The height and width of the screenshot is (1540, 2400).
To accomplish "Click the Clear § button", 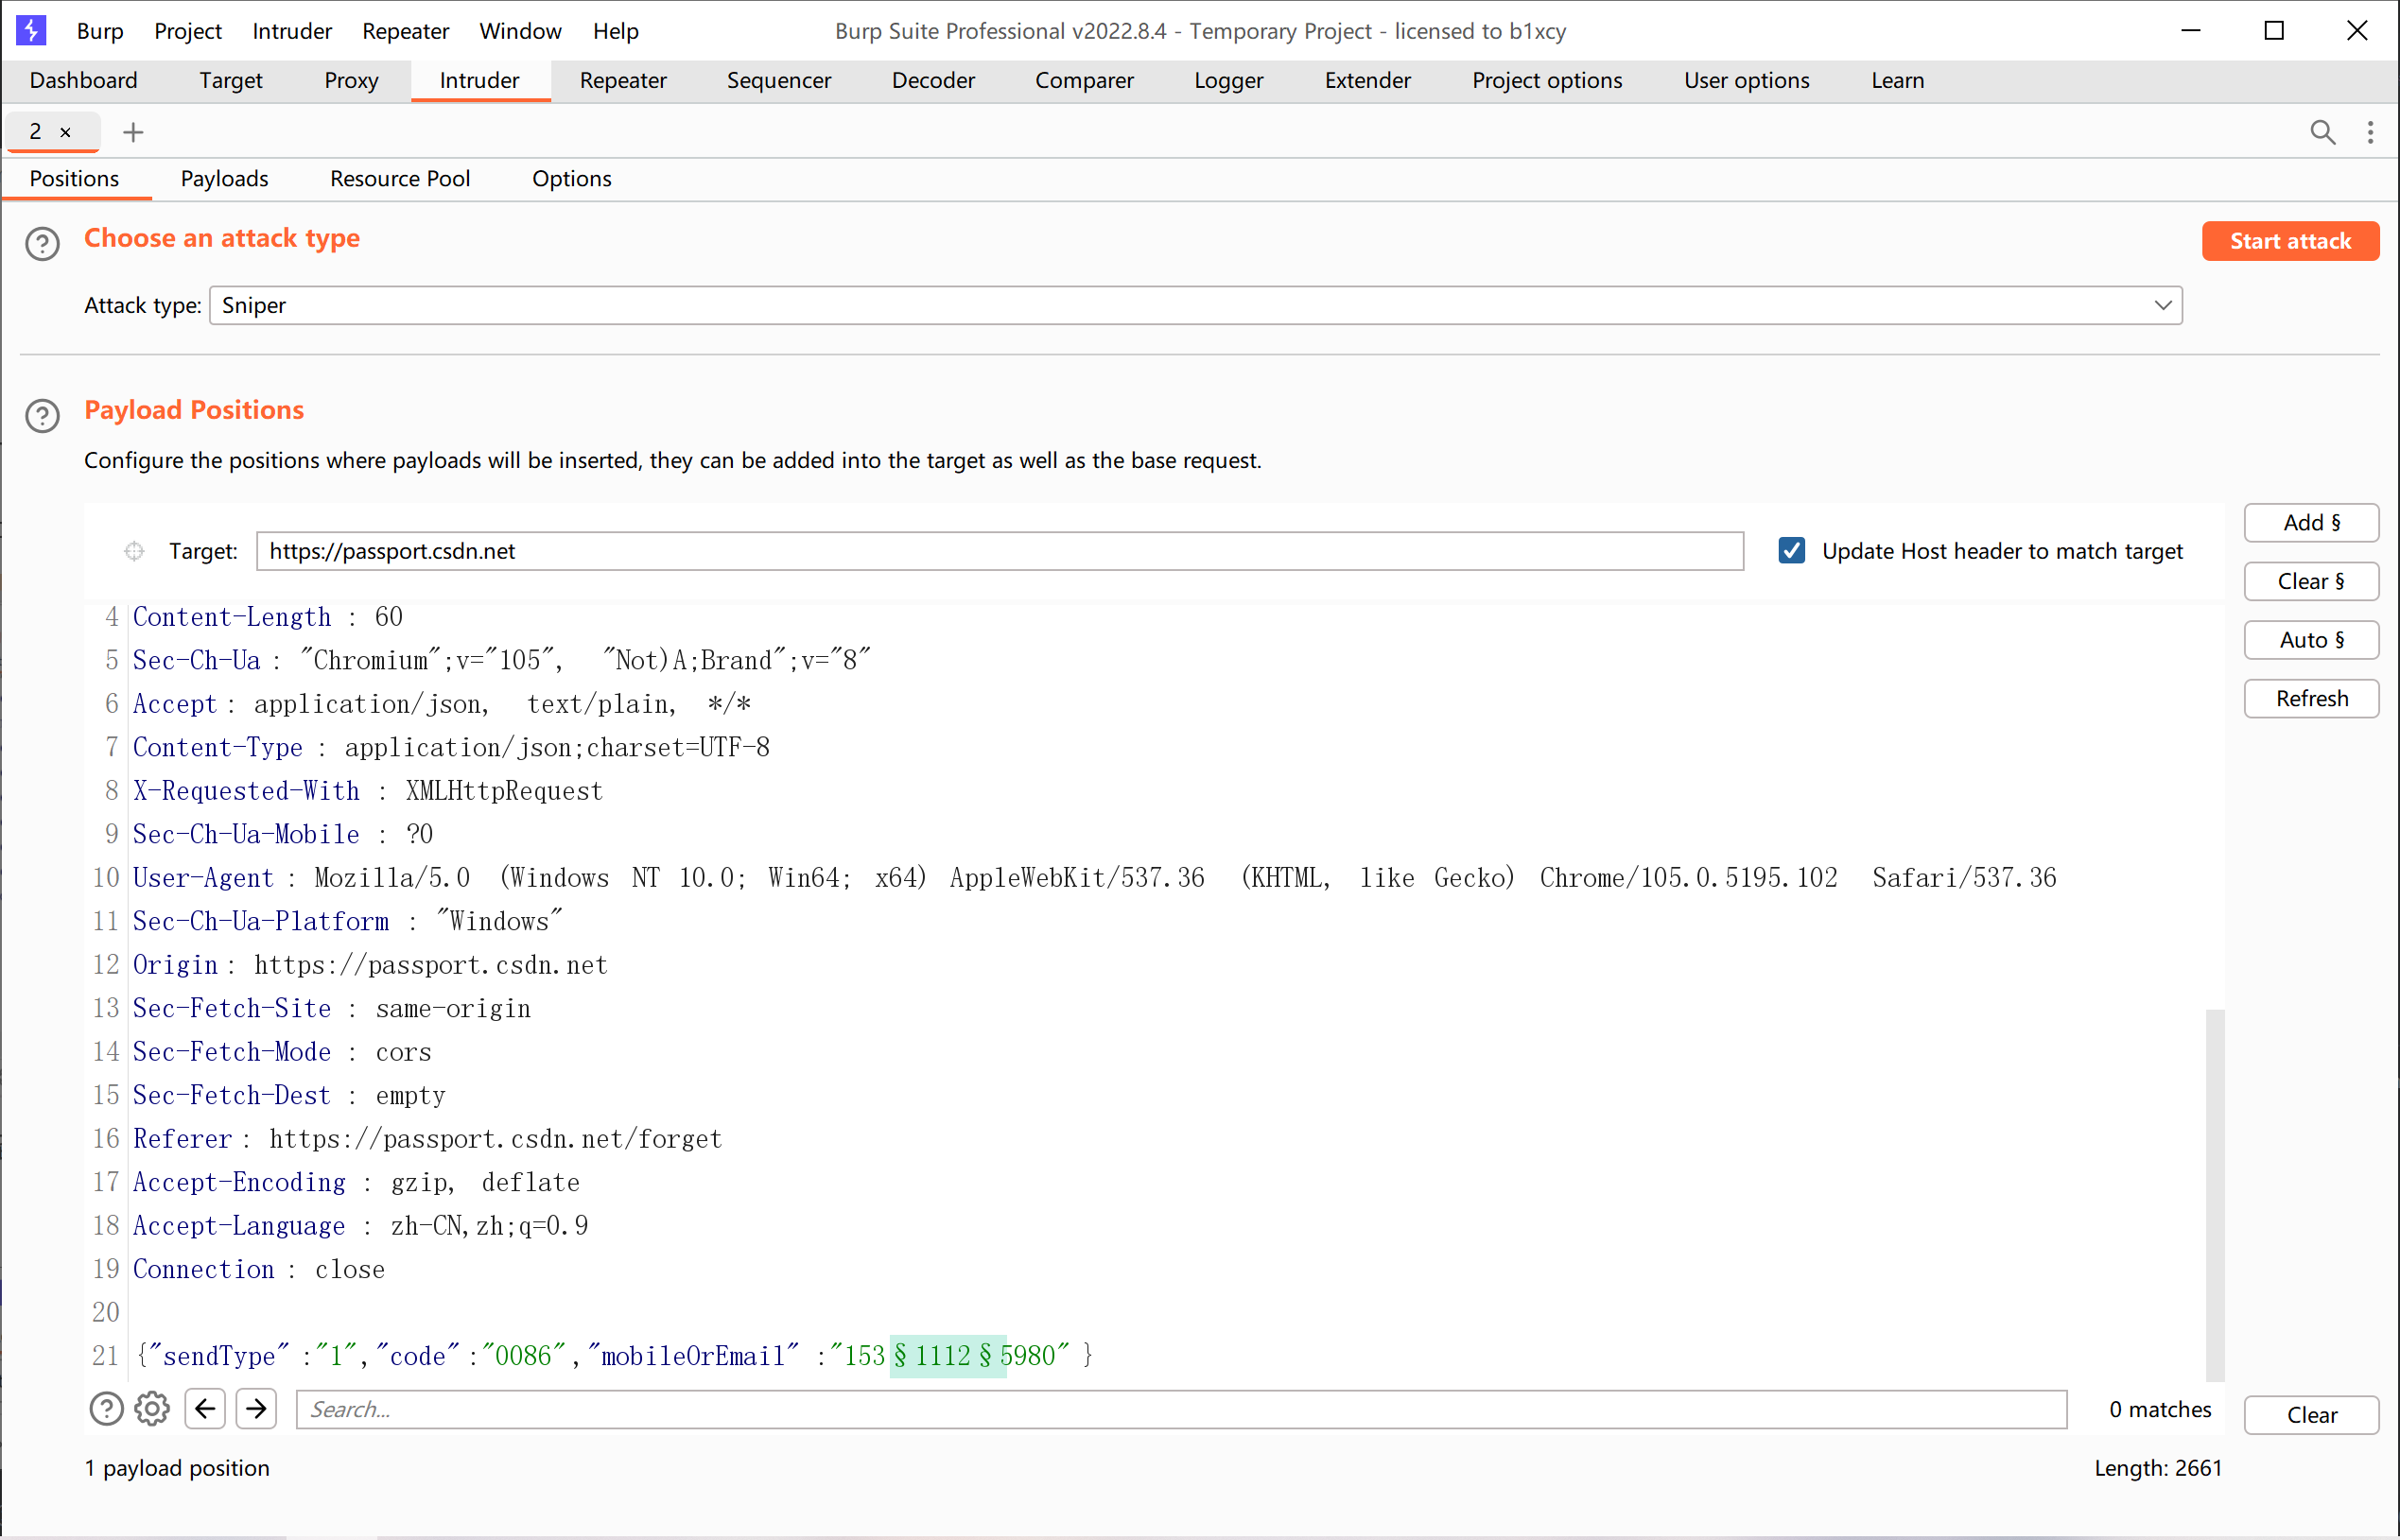I will coord(2311,581).
